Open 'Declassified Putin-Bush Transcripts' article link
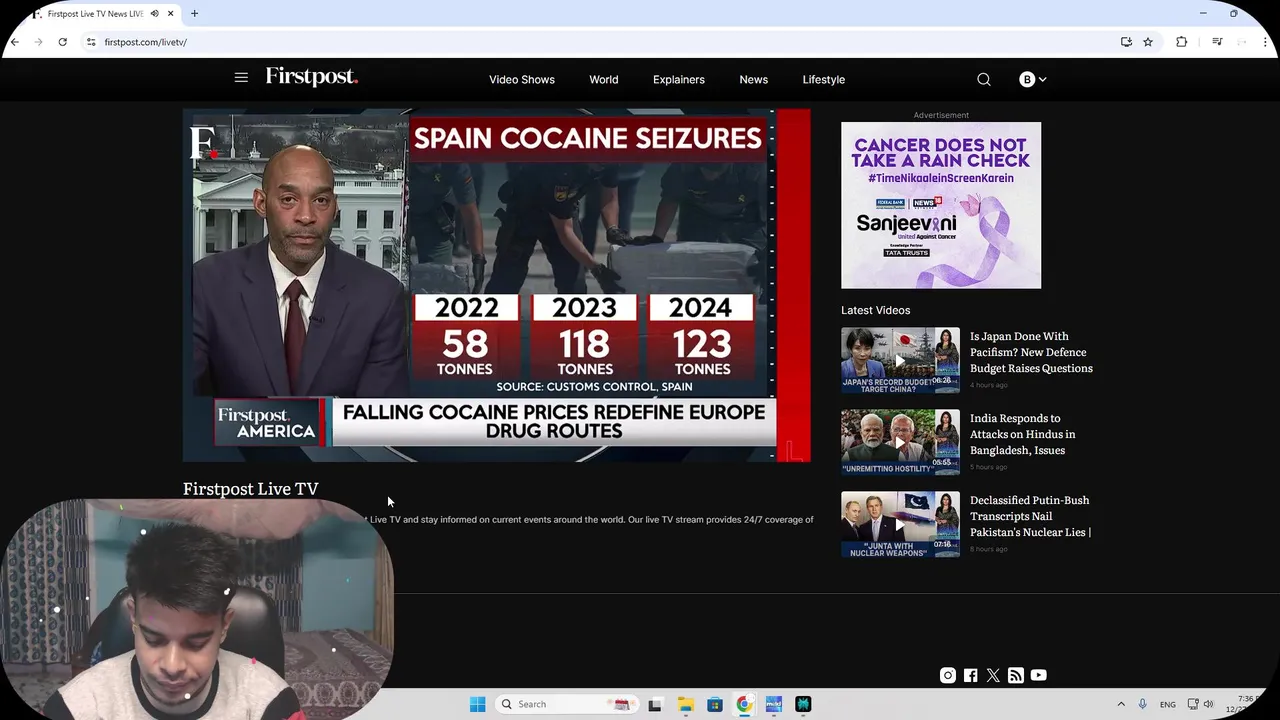 [1031, 516]
